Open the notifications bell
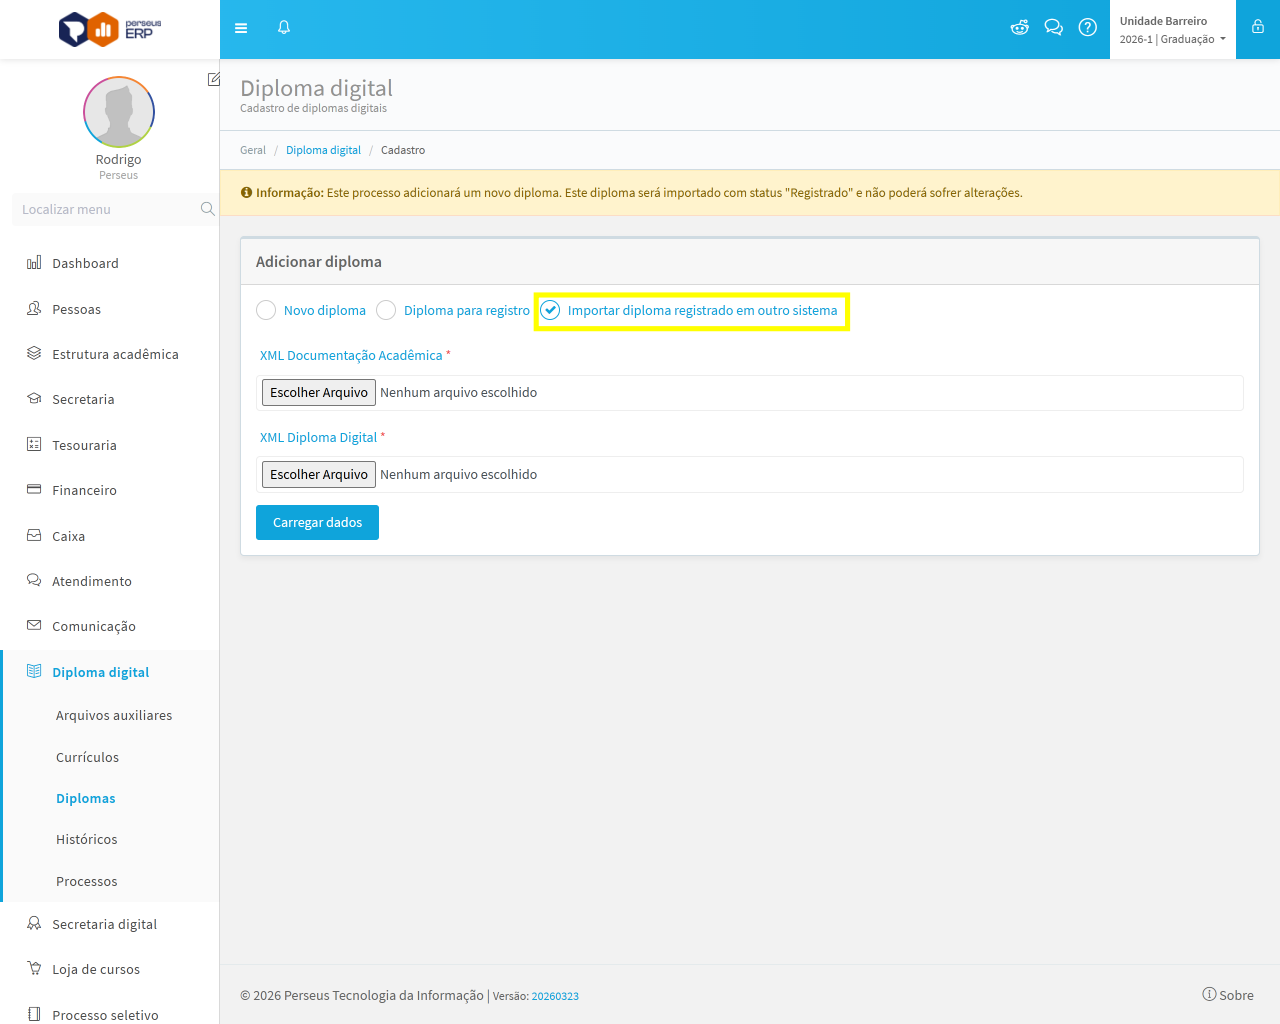 click(284, 28)
